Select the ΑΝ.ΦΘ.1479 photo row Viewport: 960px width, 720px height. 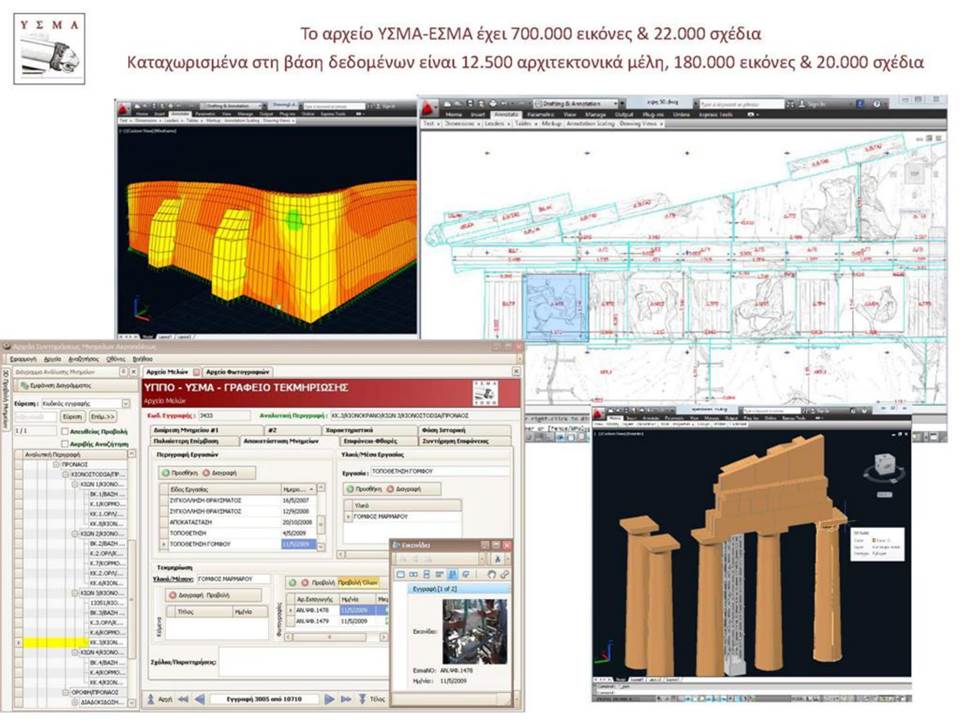(337, 621)
